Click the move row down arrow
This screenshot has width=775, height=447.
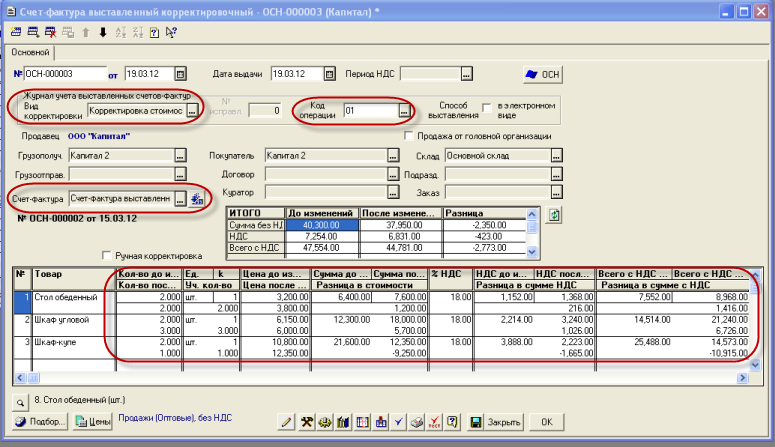coord(103,31)
